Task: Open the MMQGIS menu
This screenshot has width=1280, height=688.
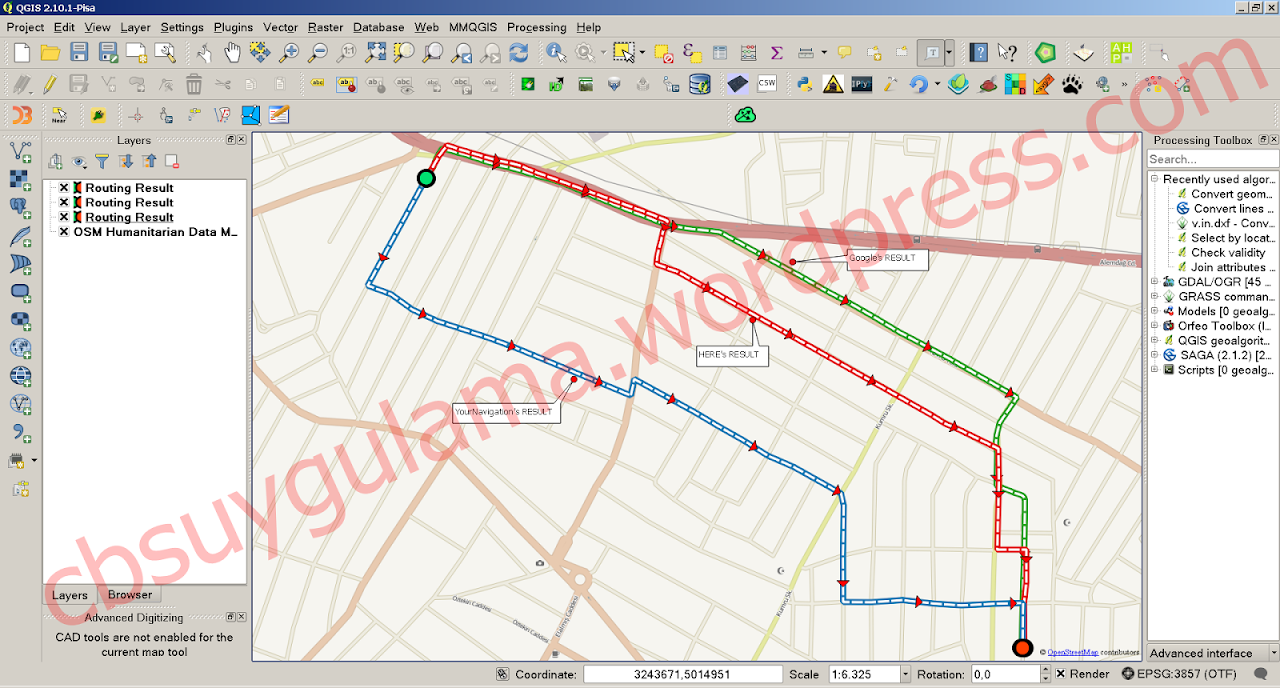Action: coord(474,27)
